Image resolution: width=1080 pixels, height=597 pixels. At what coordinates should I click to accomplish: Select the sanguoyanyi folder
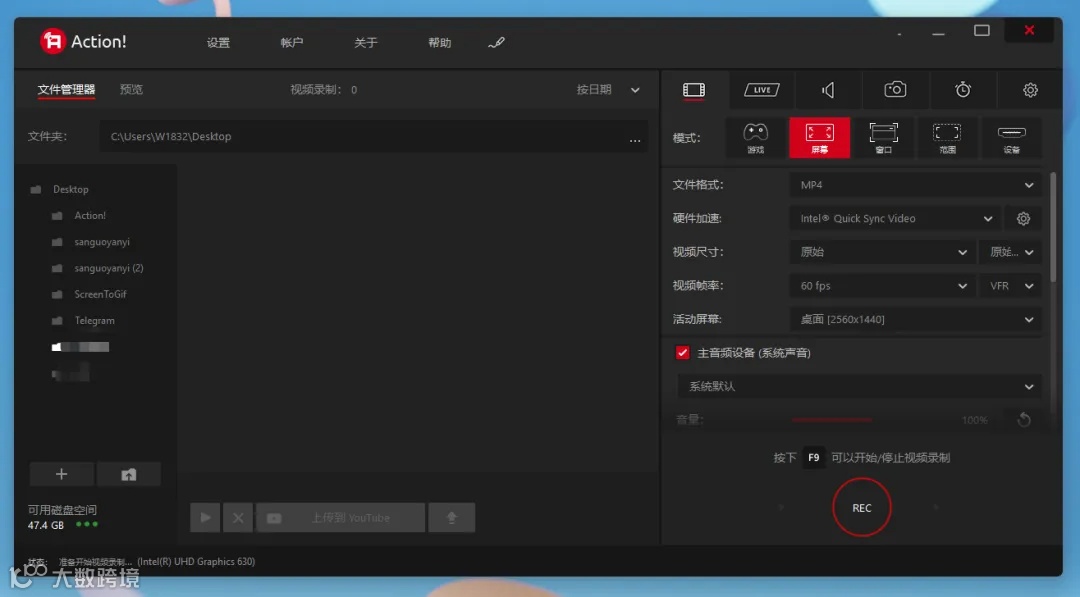102,242
